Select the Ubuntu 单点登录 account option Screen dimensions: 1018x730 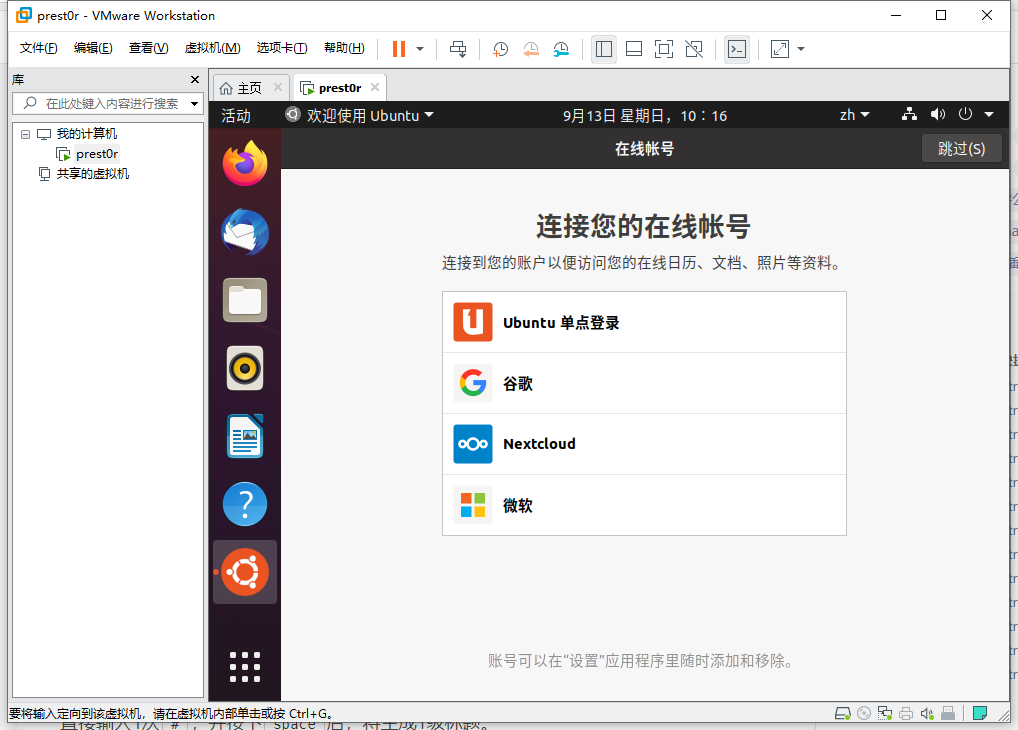pos(644,321)
